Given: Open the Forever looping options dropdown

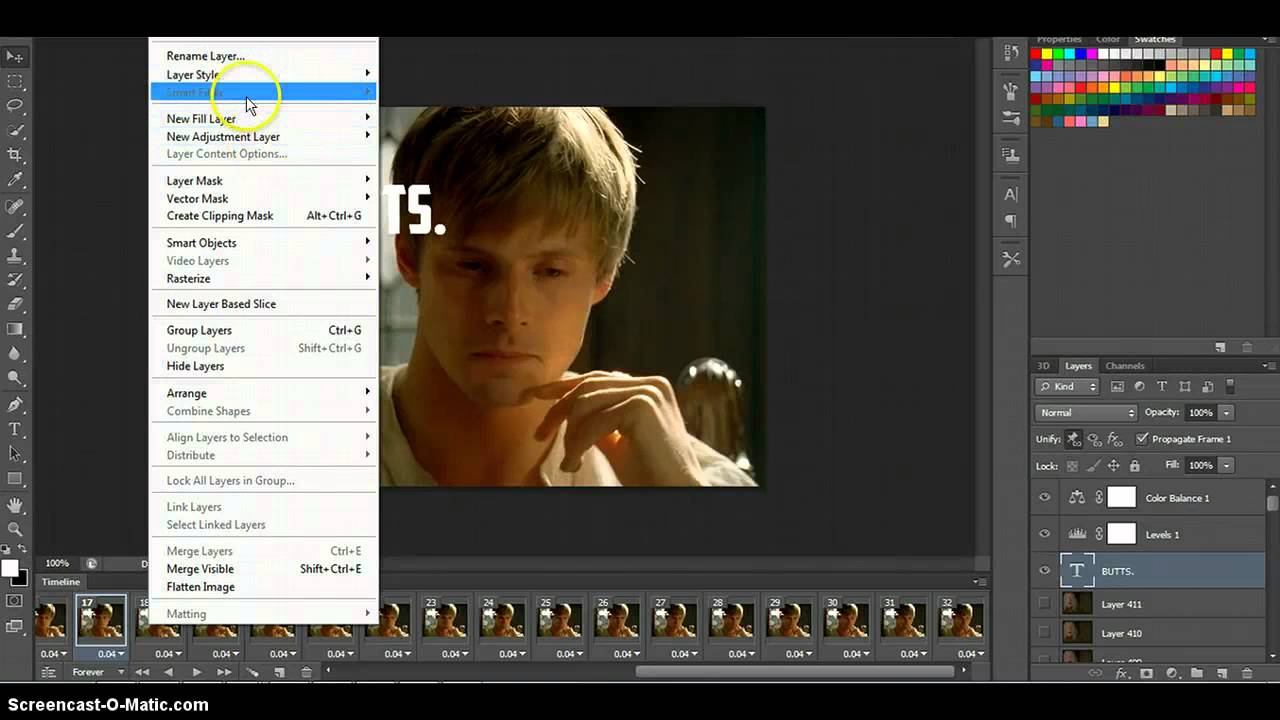Looking at the screenshot, I should click(x=97, y=672).
